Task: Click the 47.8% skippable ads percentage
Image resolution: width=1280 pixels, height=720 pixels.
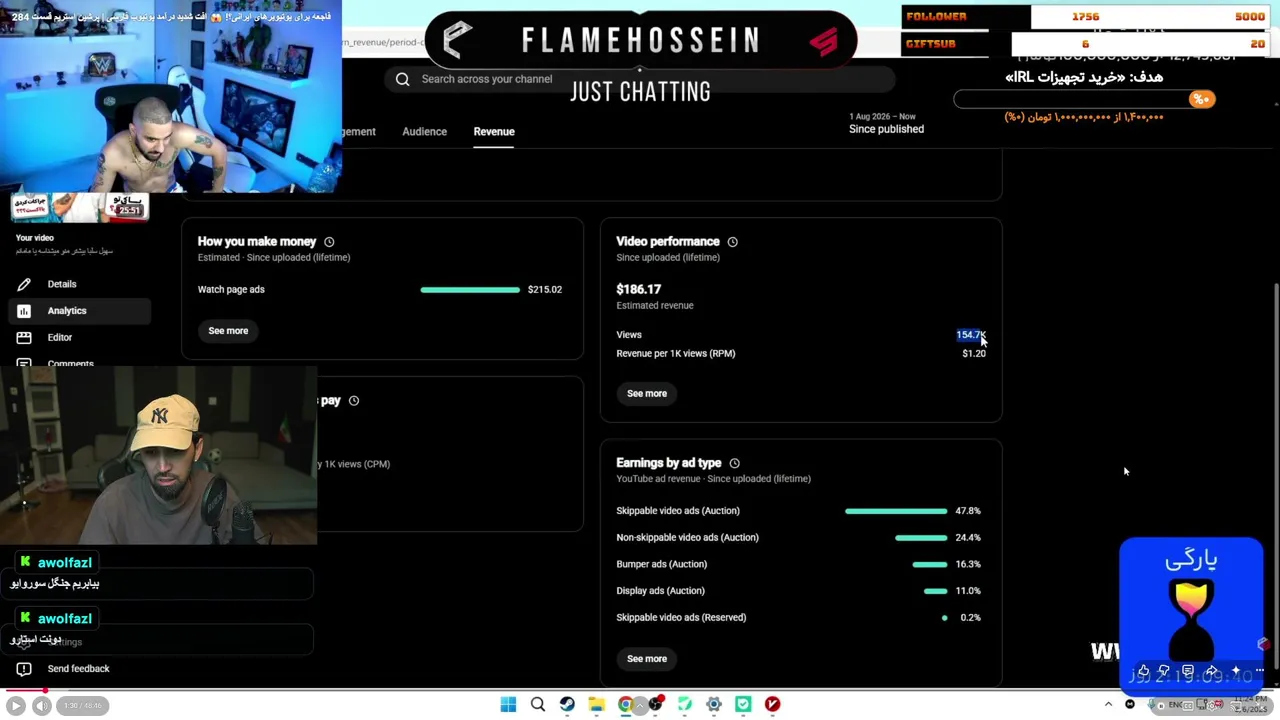Action: tap(968, 511)
